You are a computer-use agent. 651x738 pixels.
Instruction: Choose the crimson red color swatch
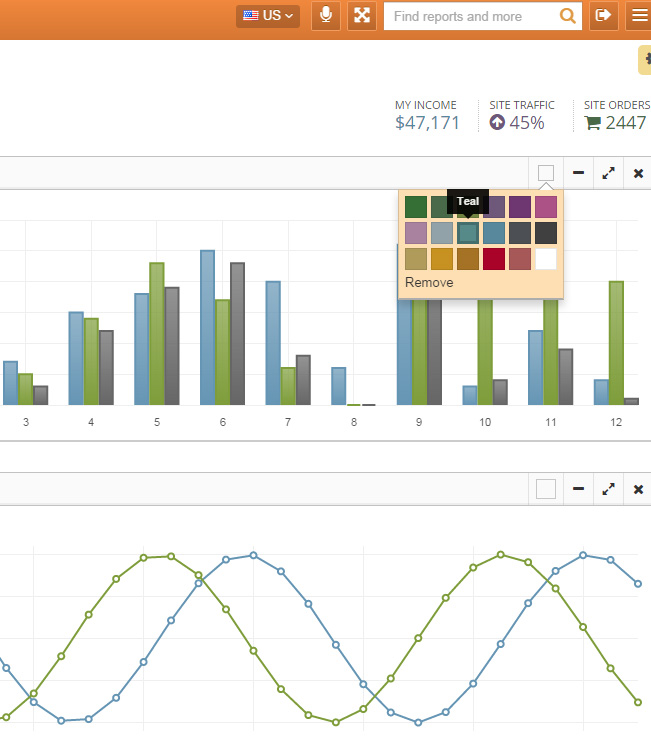494,259
